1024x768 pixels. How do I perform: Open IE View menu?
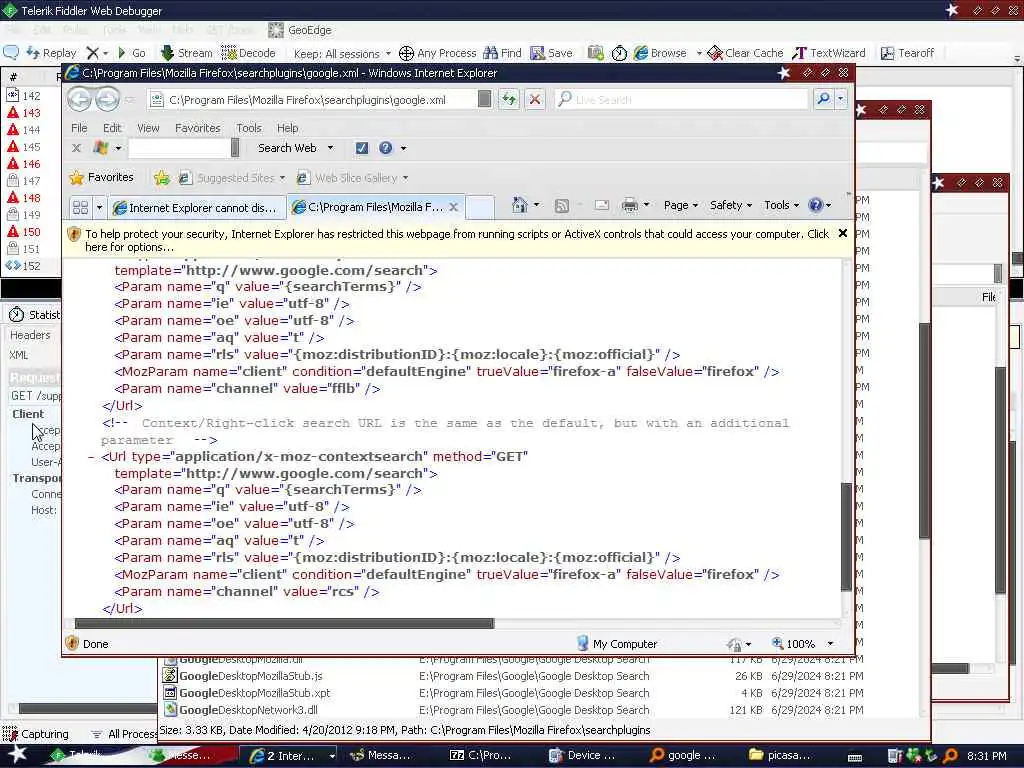[148, 128]
